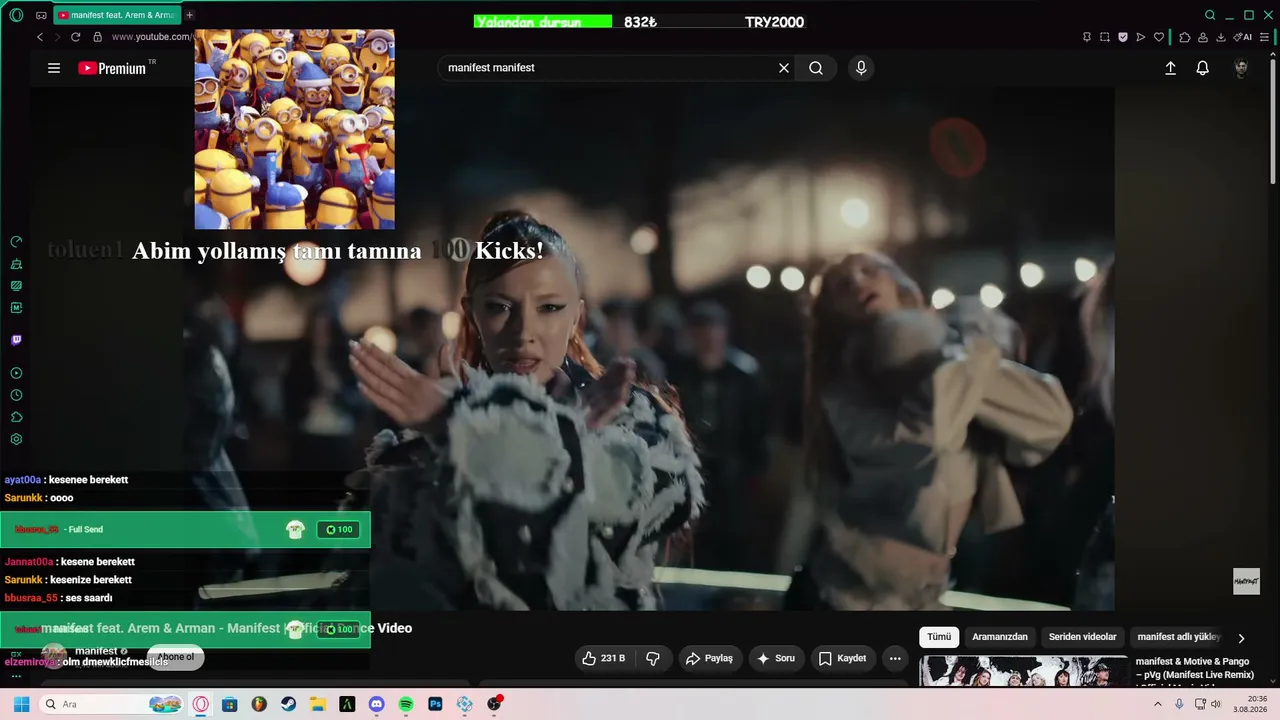Open taskbar volume speaker control
Viewport: 1280px width, 720px height.
[1216, 704]
